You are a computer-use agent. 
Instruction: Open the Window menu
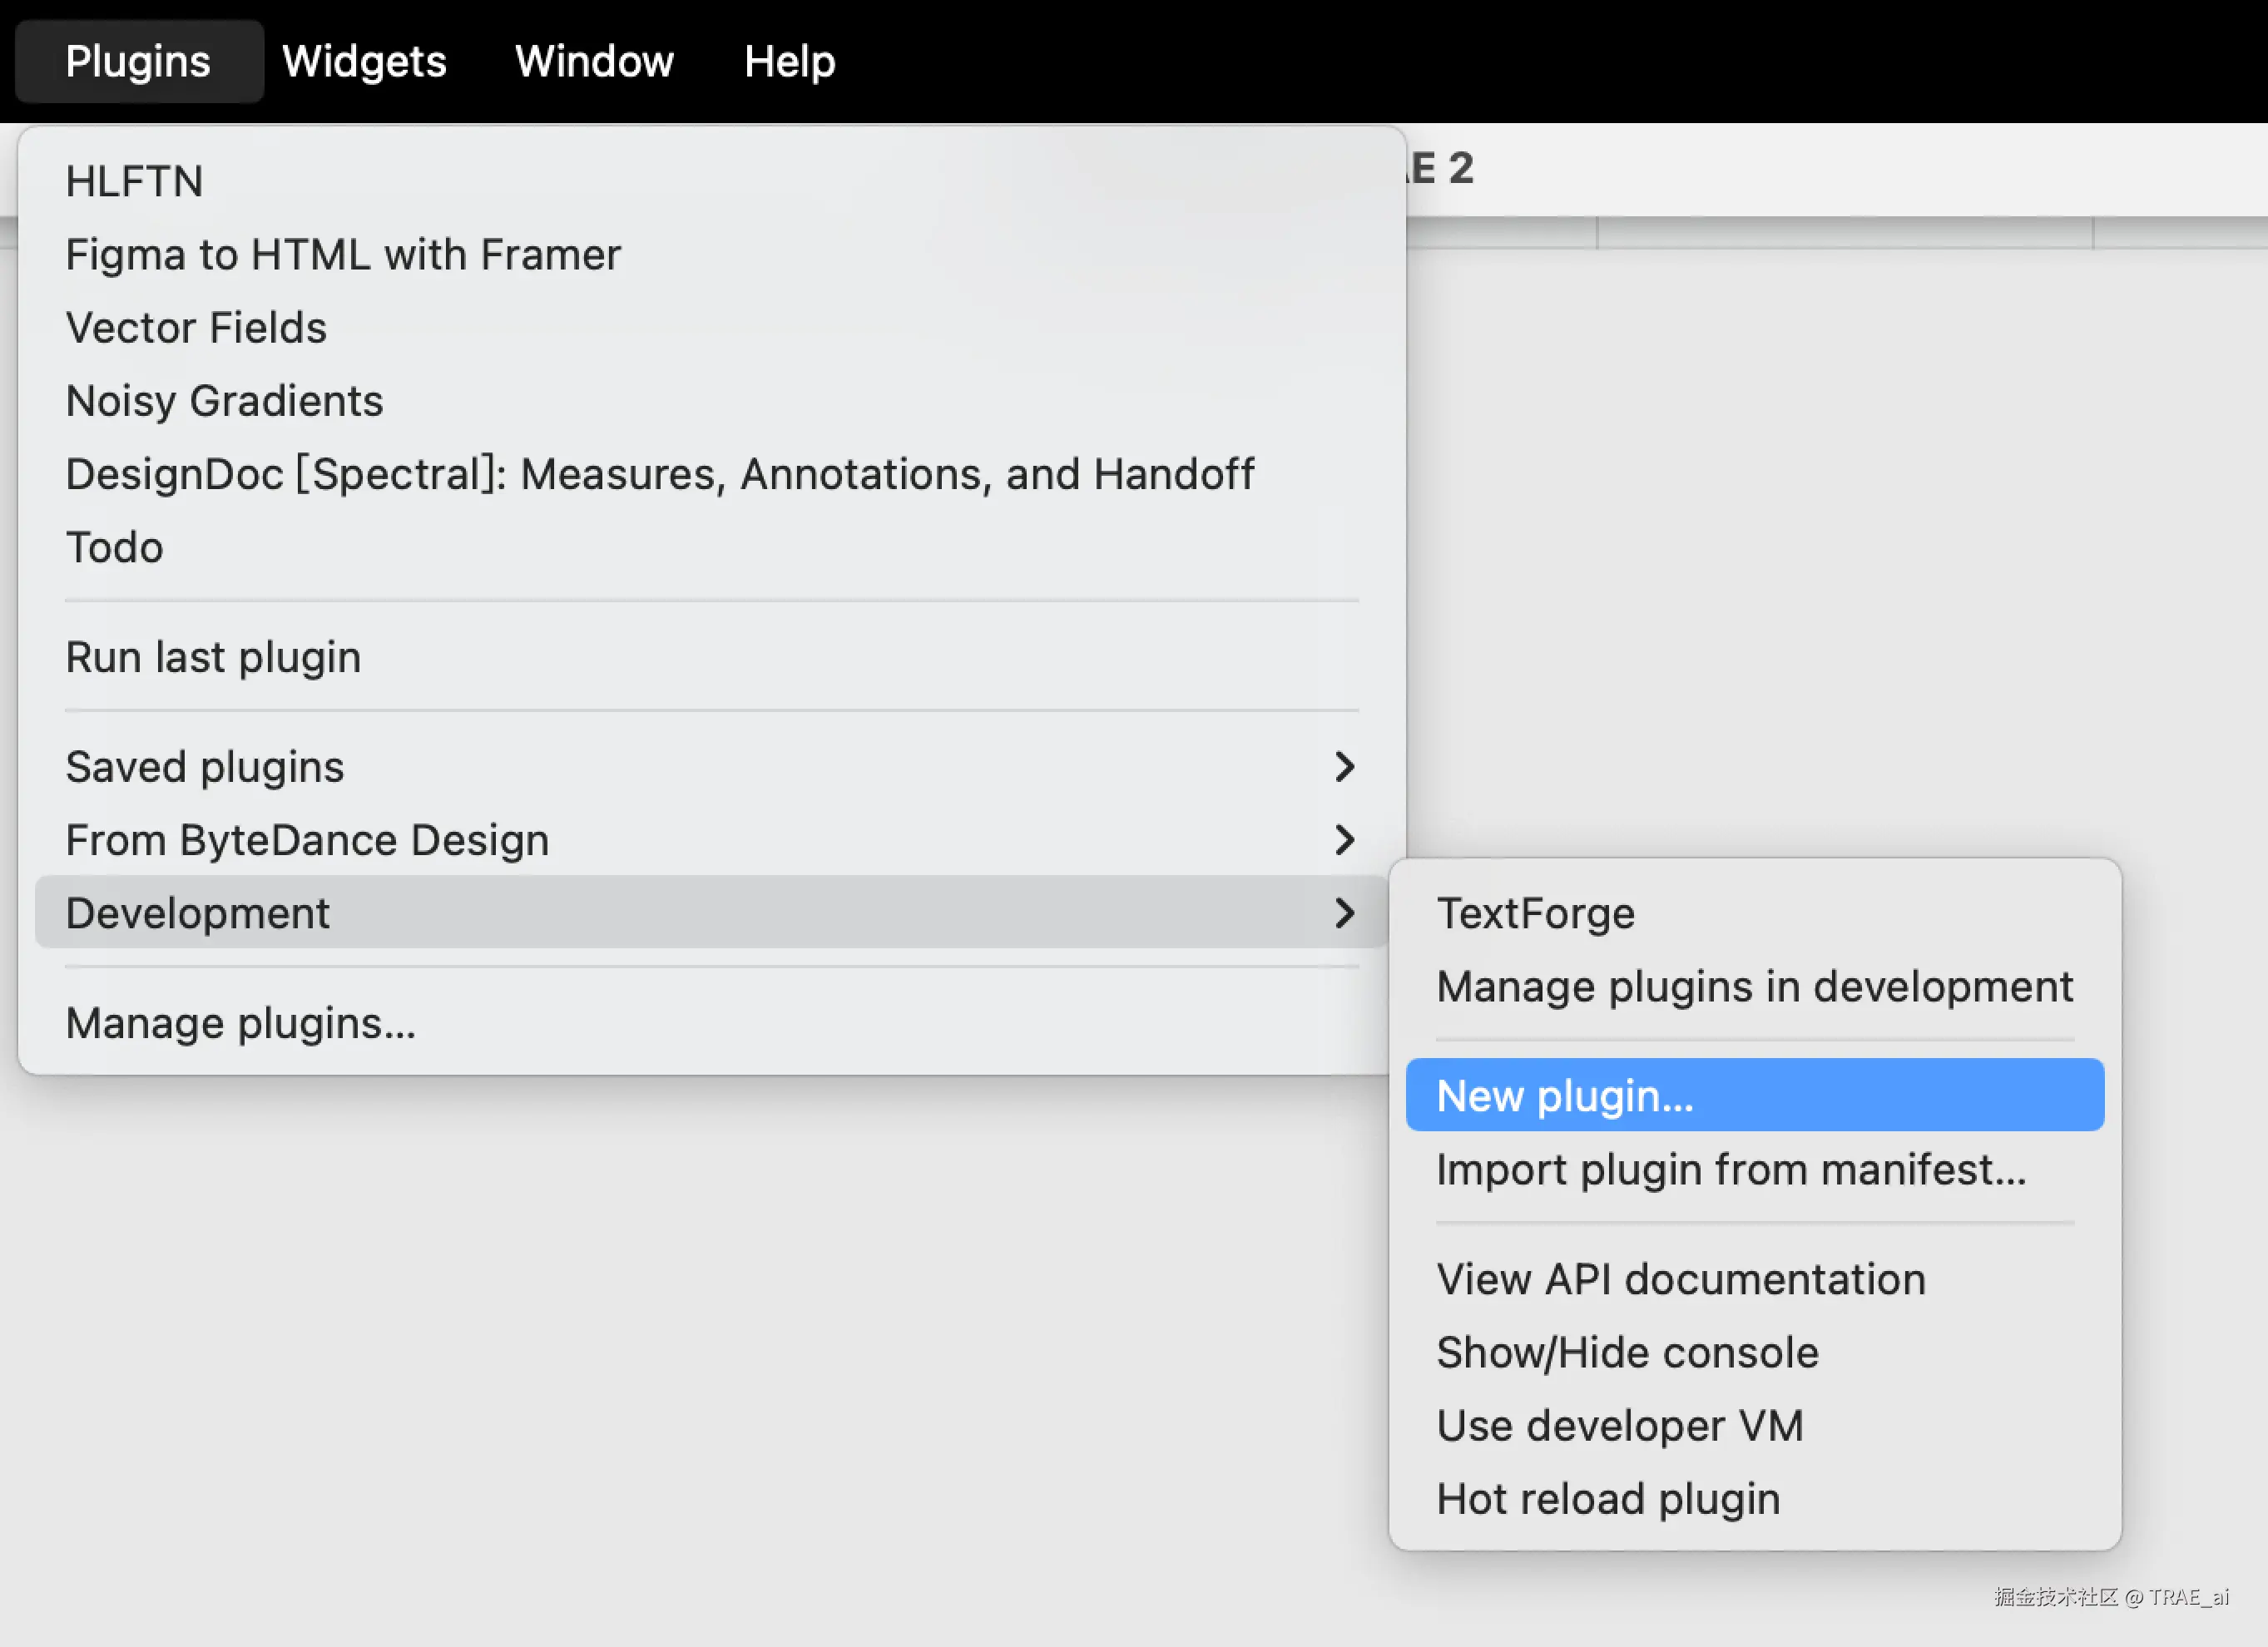click(x=594, y=61)
